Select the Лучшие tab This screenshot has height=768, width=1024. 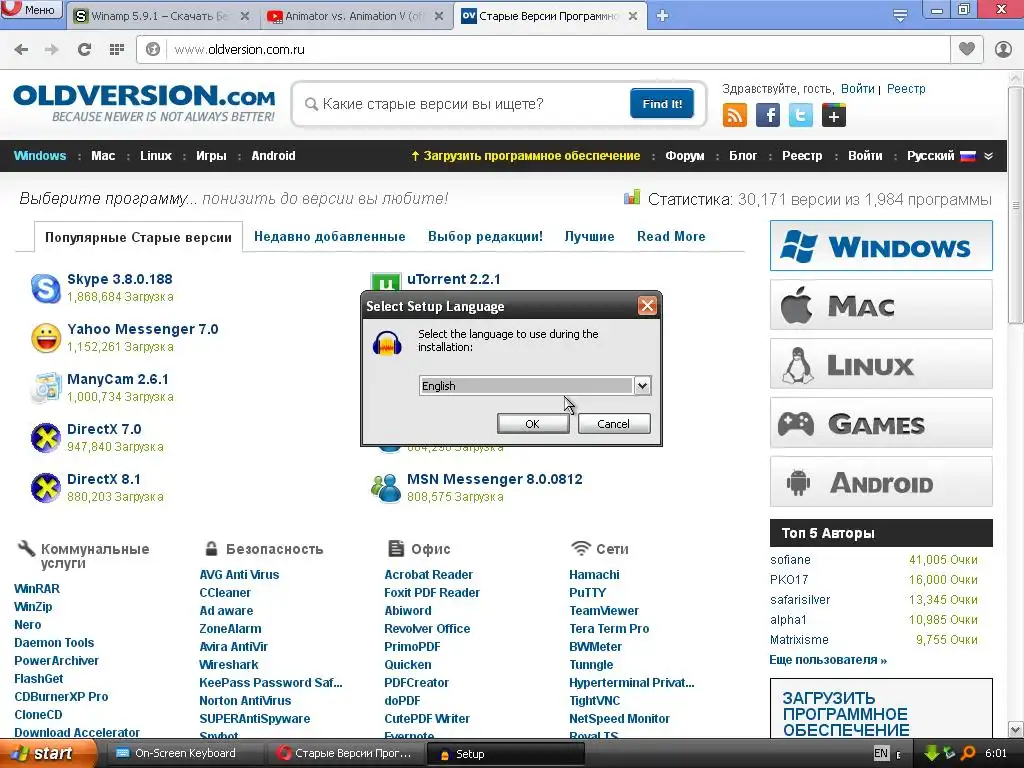[589, 236]
